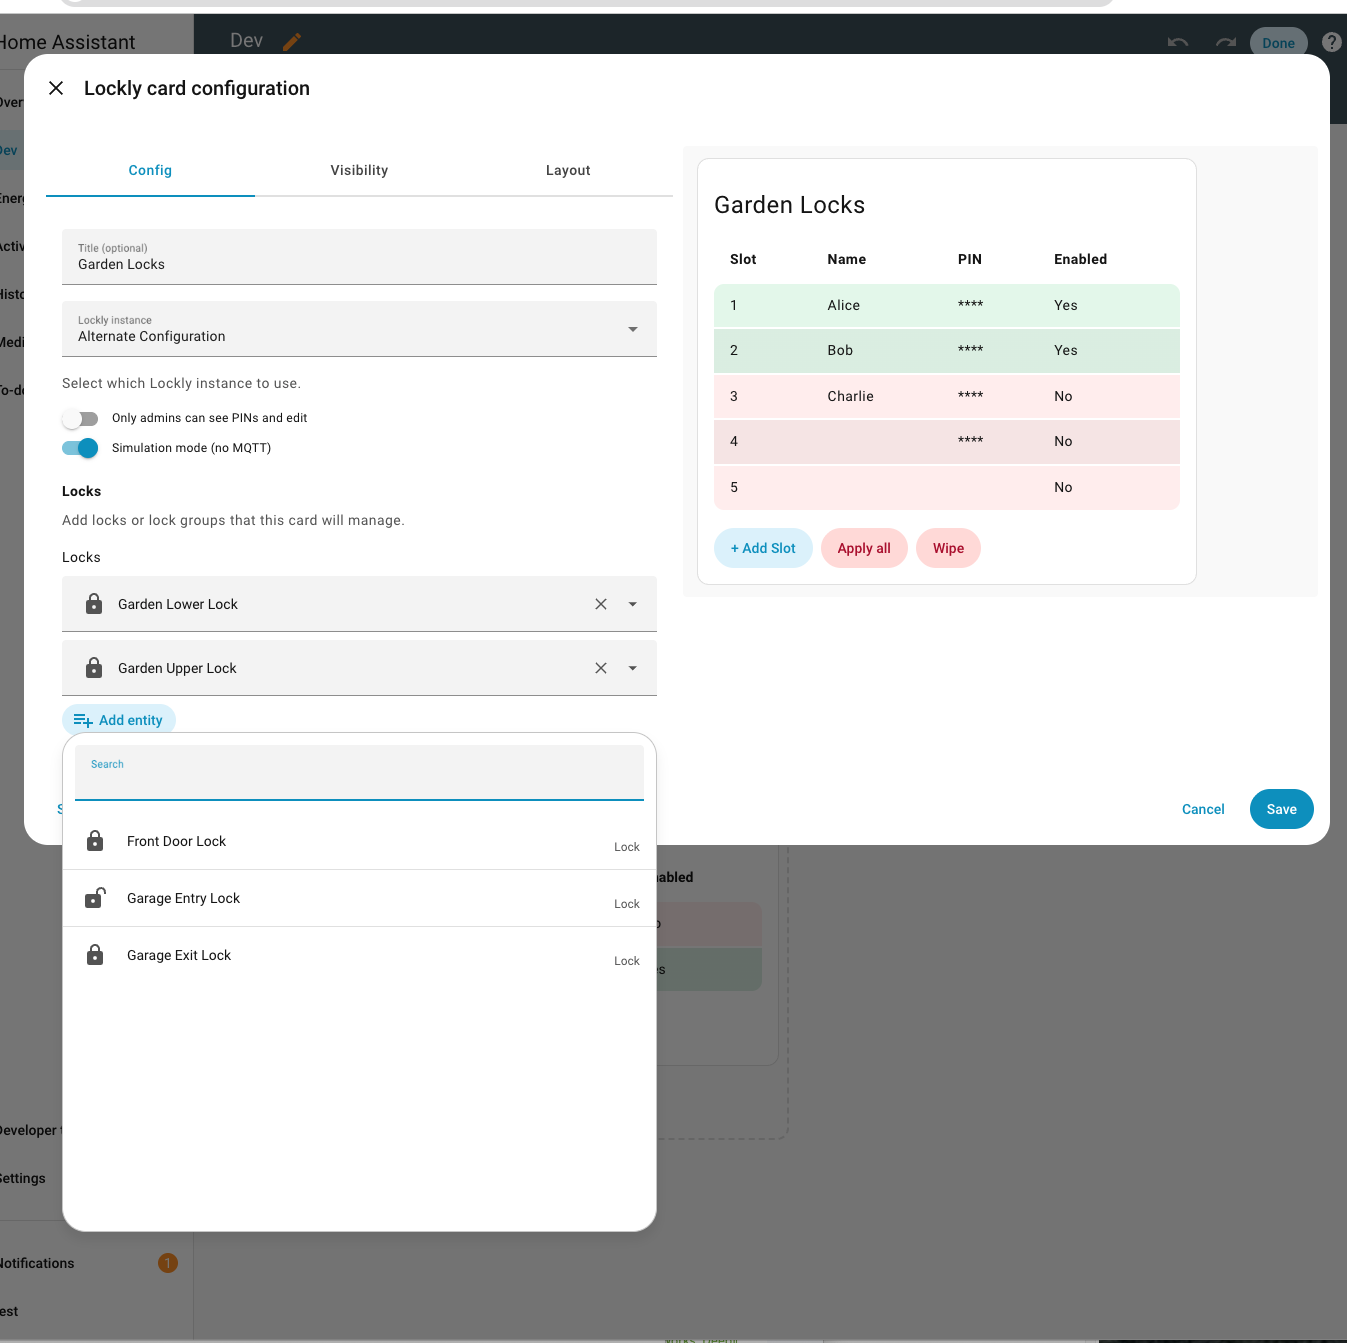Switch to the Config tab

[150, 170]
